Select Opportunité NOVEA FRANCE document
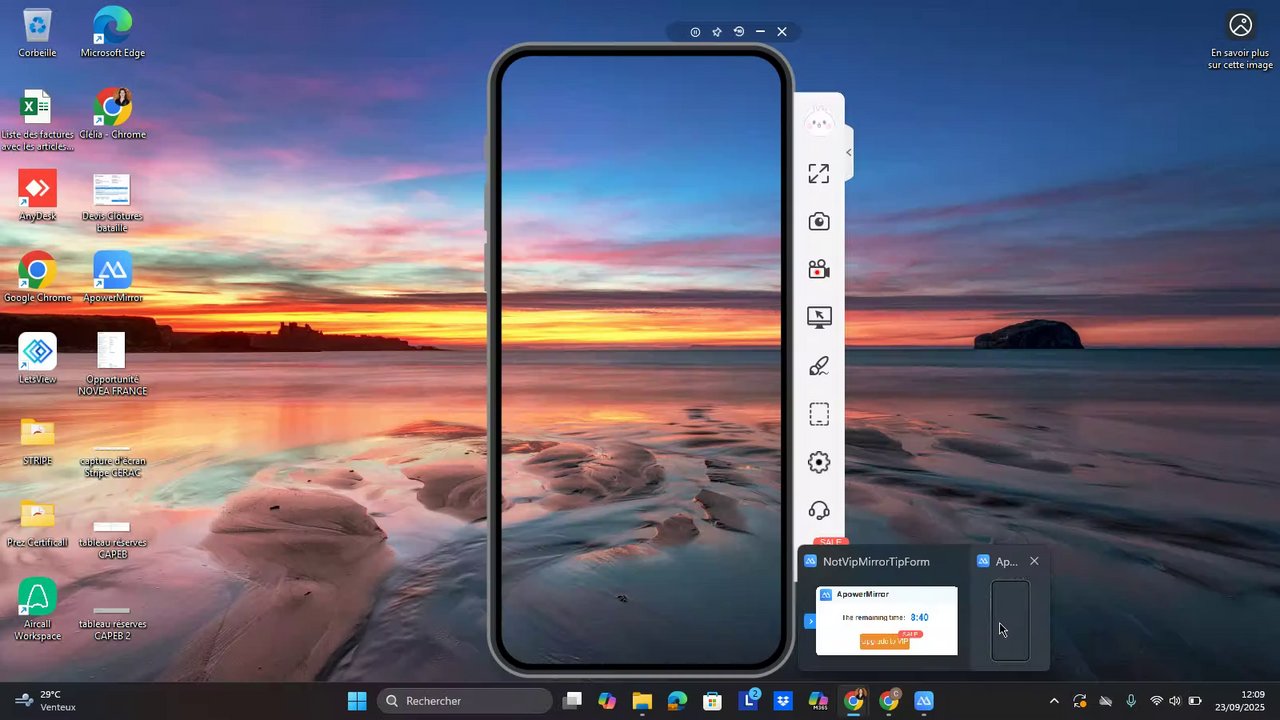The height and width of the screenshot is (720, 1280). click(x=112, y=365)
